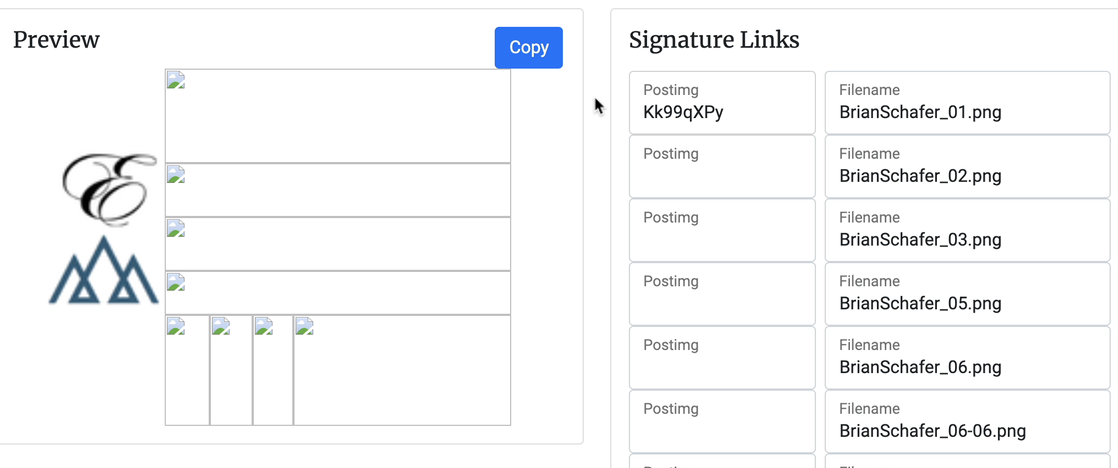Click the wide broken image in bottom row
This screenshot has width=1118, height=468.
click(402, 370)
